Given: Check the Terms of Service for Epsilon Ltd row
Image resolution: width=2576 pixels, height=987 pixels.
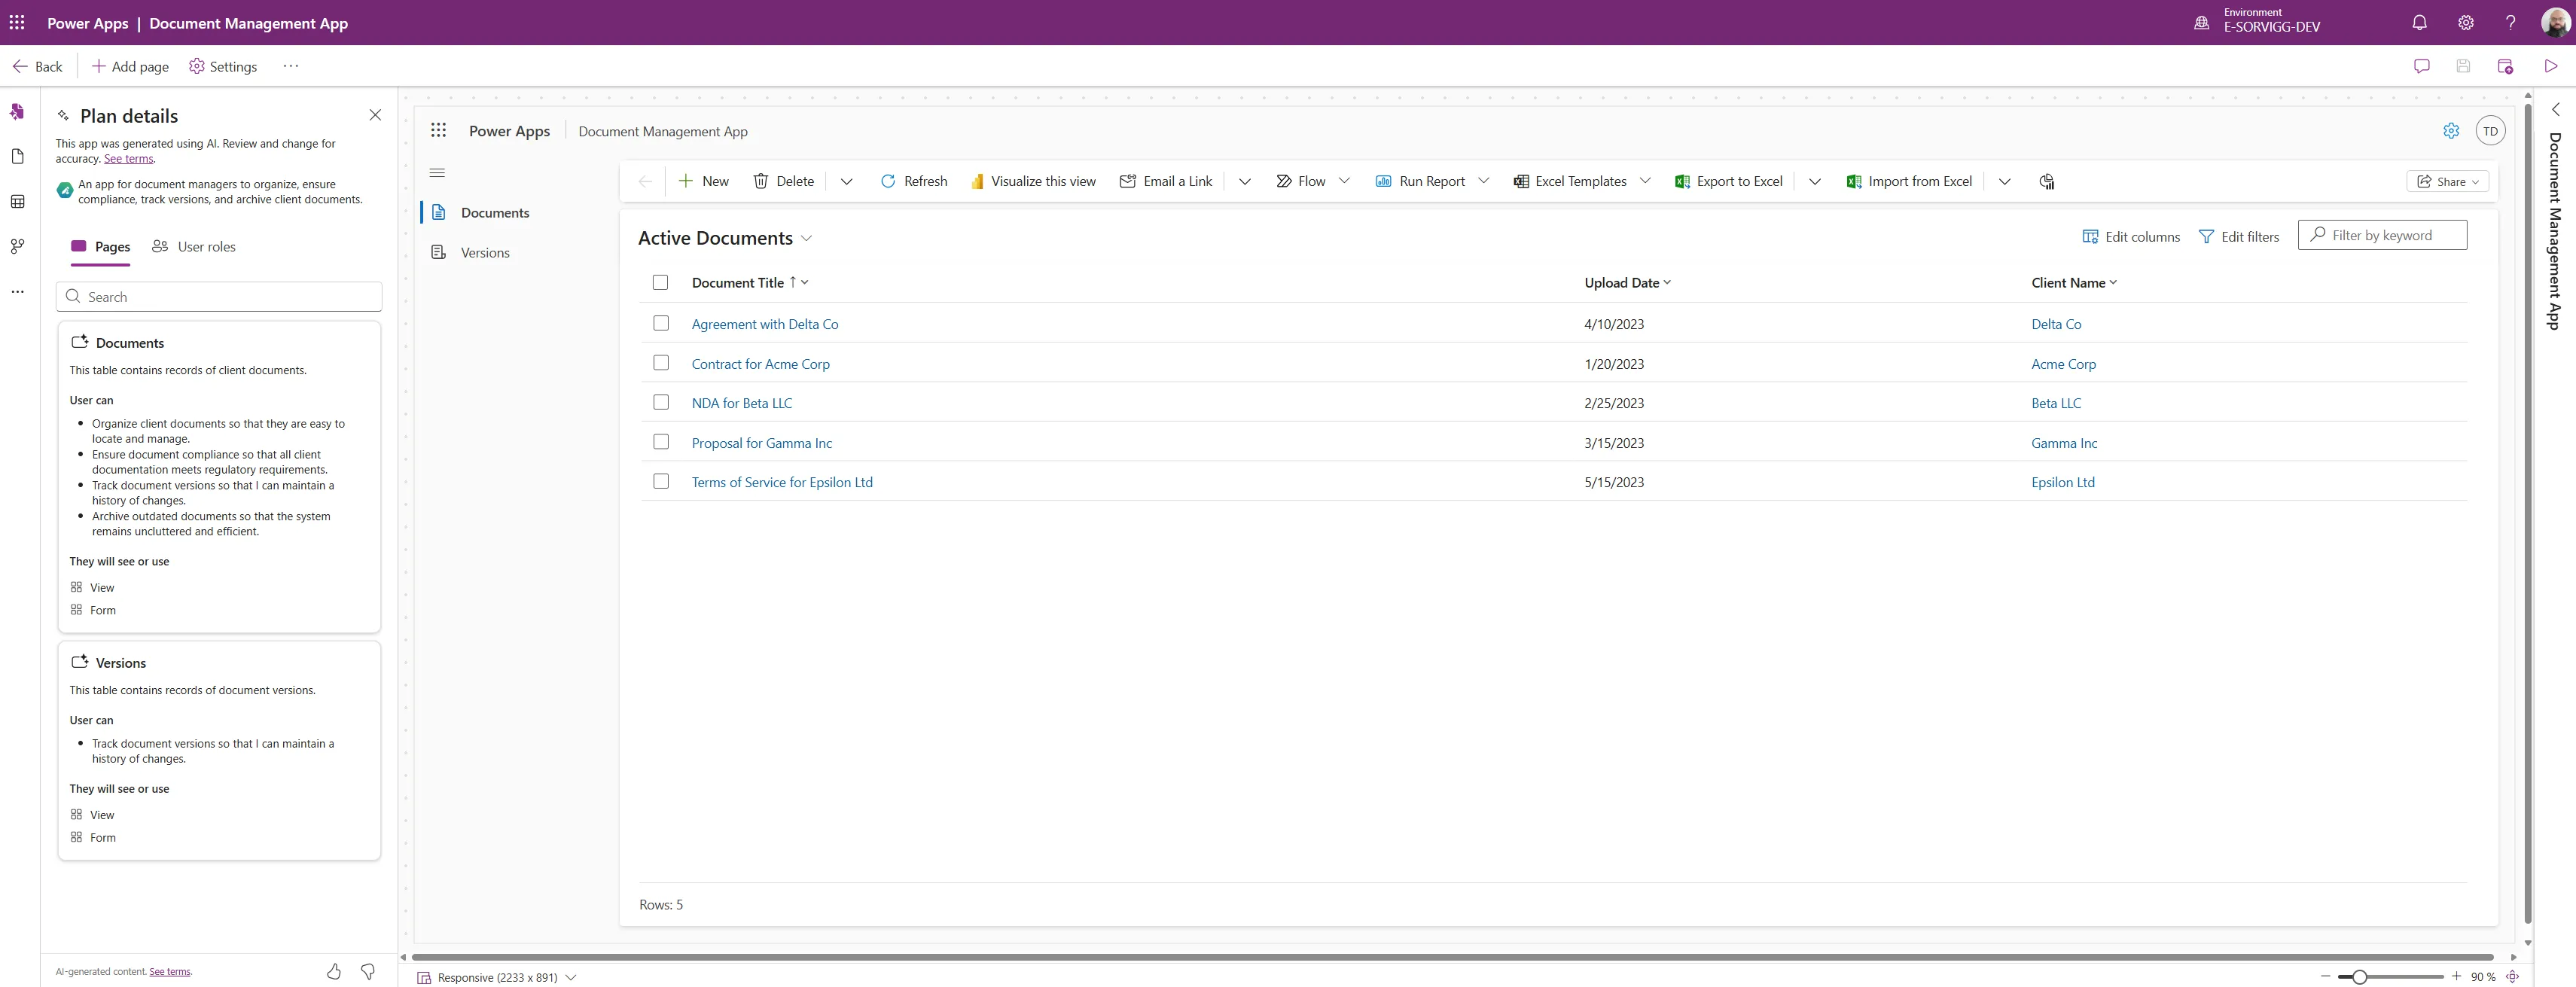Looking at the screenshot, I should [x=661, y=481].
